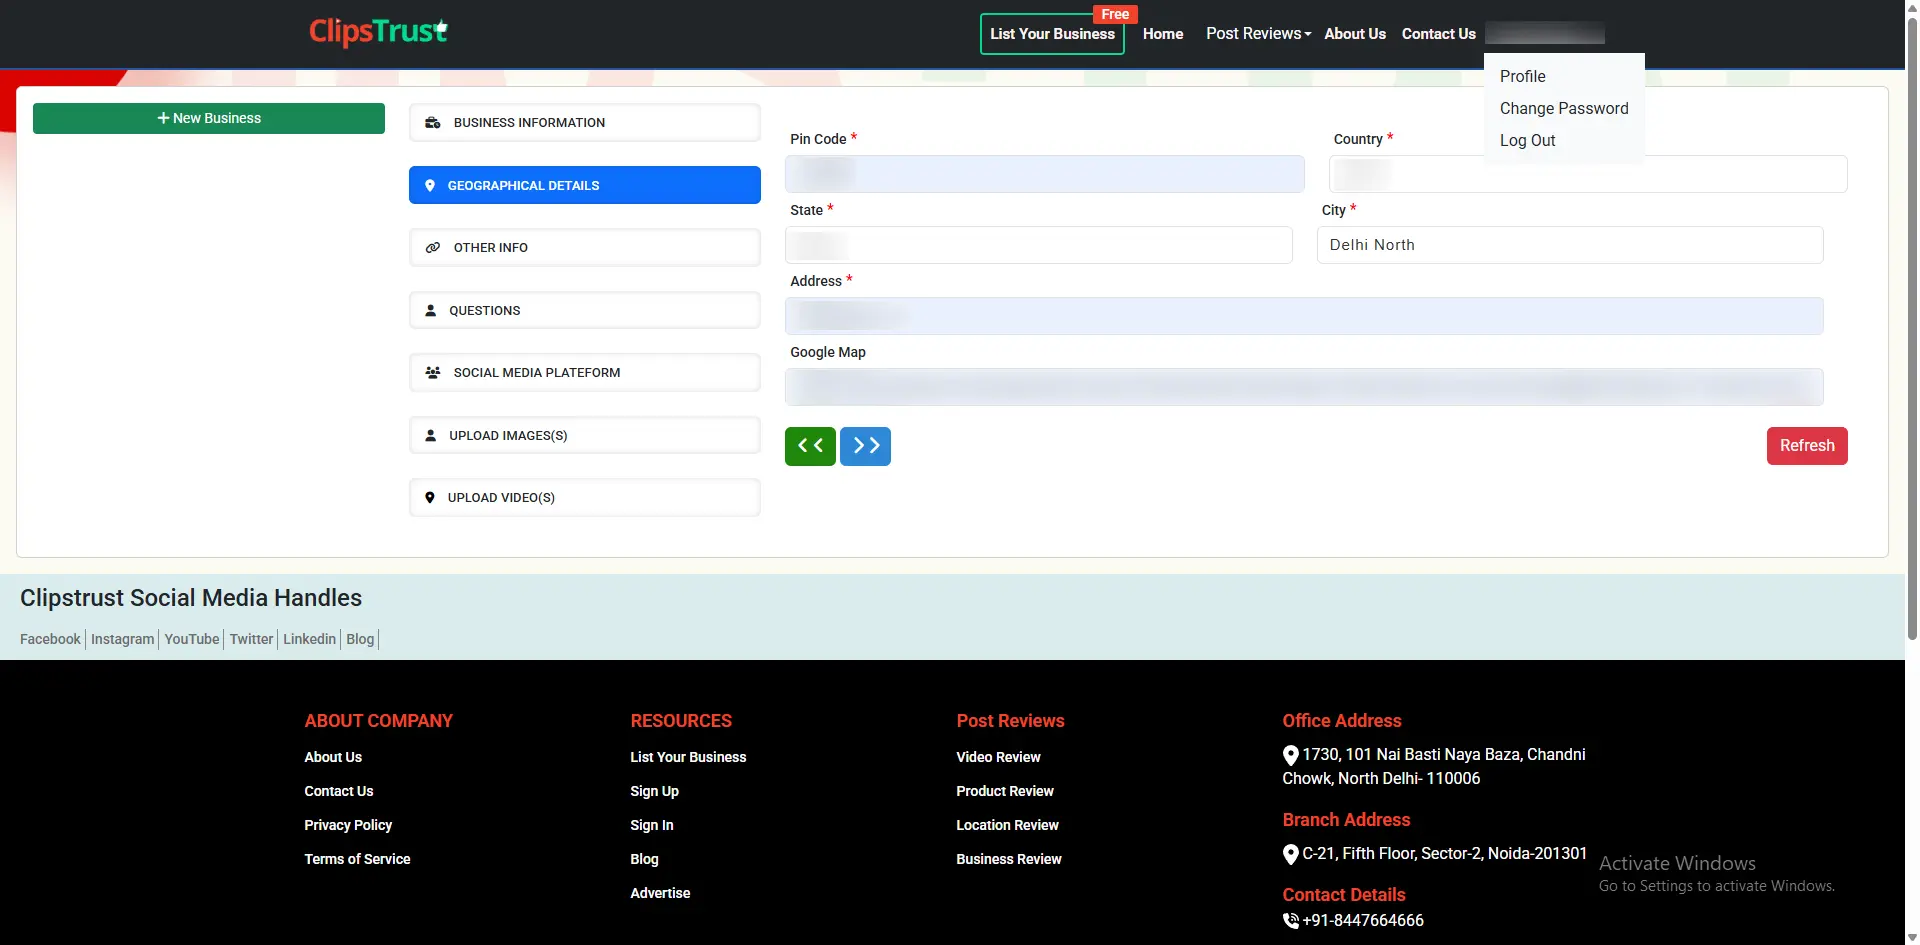The width and height of the screenshot is (1920, 945).
Task: Choose Change Password in the user menu
Action: (x=1564, y=108)
